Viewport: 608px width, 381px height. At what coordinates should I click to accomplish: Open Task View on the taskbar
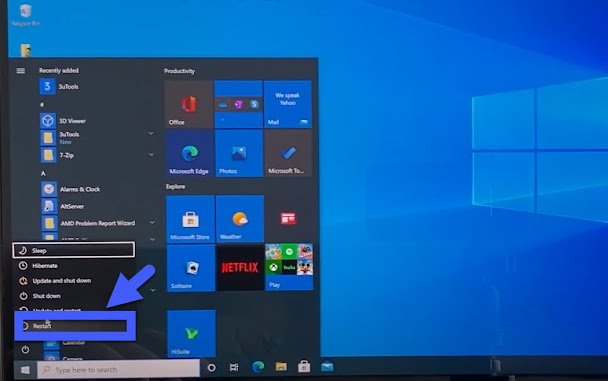coord(234,367)
